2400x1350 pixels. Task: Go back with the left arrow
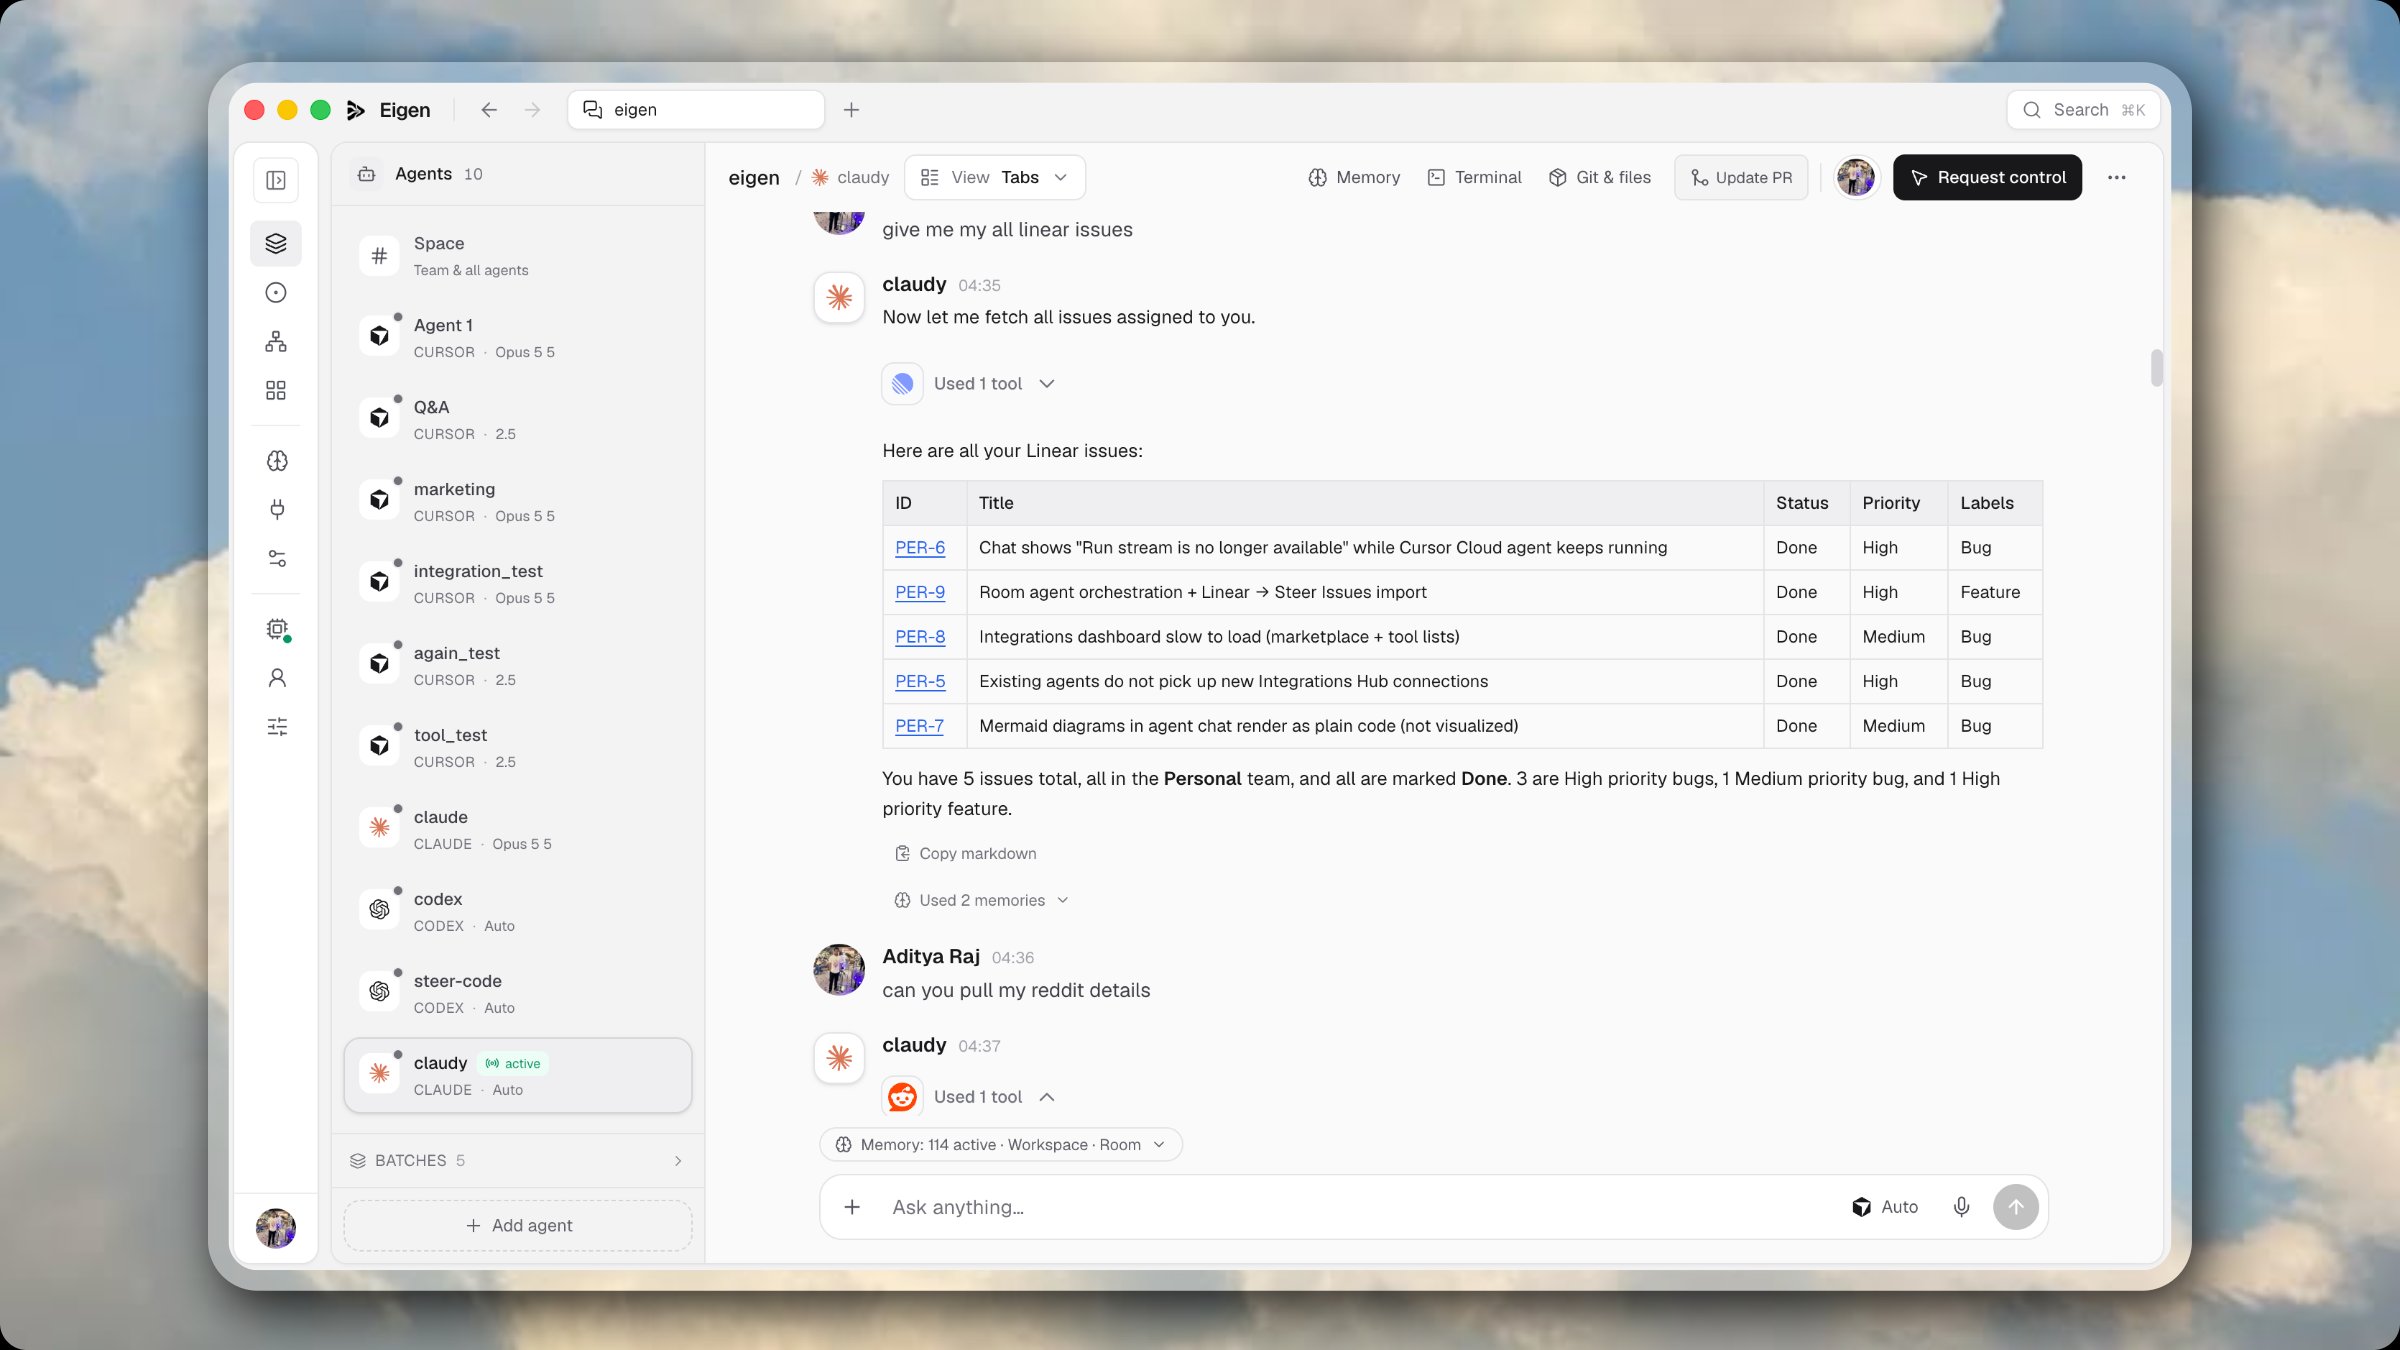[488, 110]
